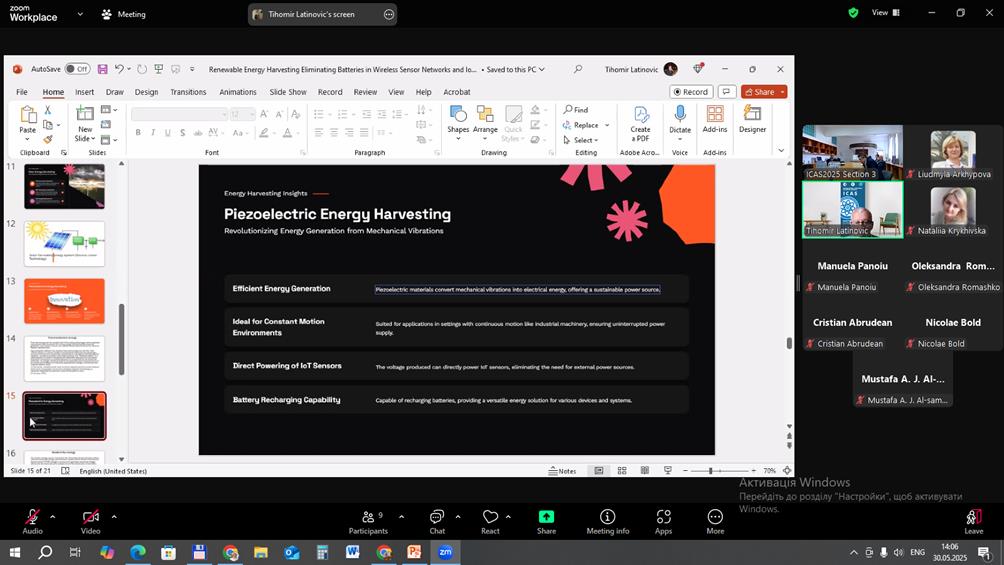Open Zoom Meeting info

click(608, 522)
